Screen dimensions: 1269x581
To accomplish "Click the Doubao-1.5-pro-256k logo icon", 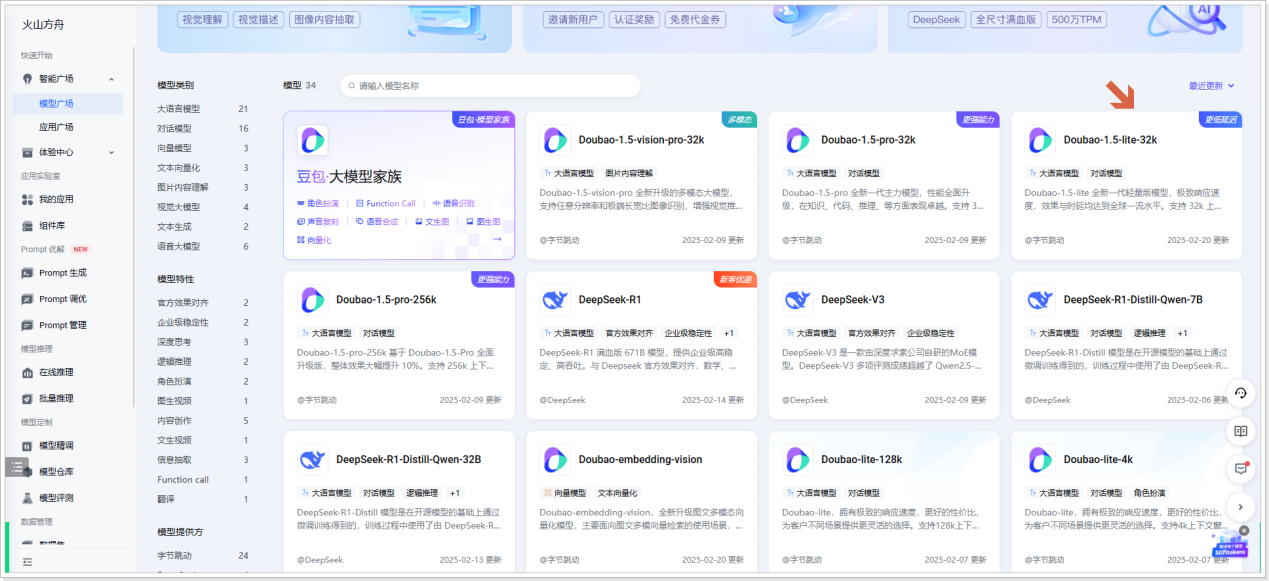I will (313, 299).
